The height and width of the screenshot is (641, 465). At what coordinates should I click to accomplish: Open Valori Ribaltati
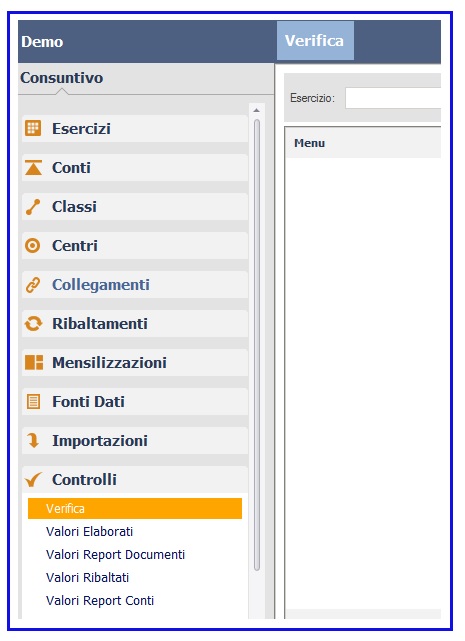tap(88, 578)
